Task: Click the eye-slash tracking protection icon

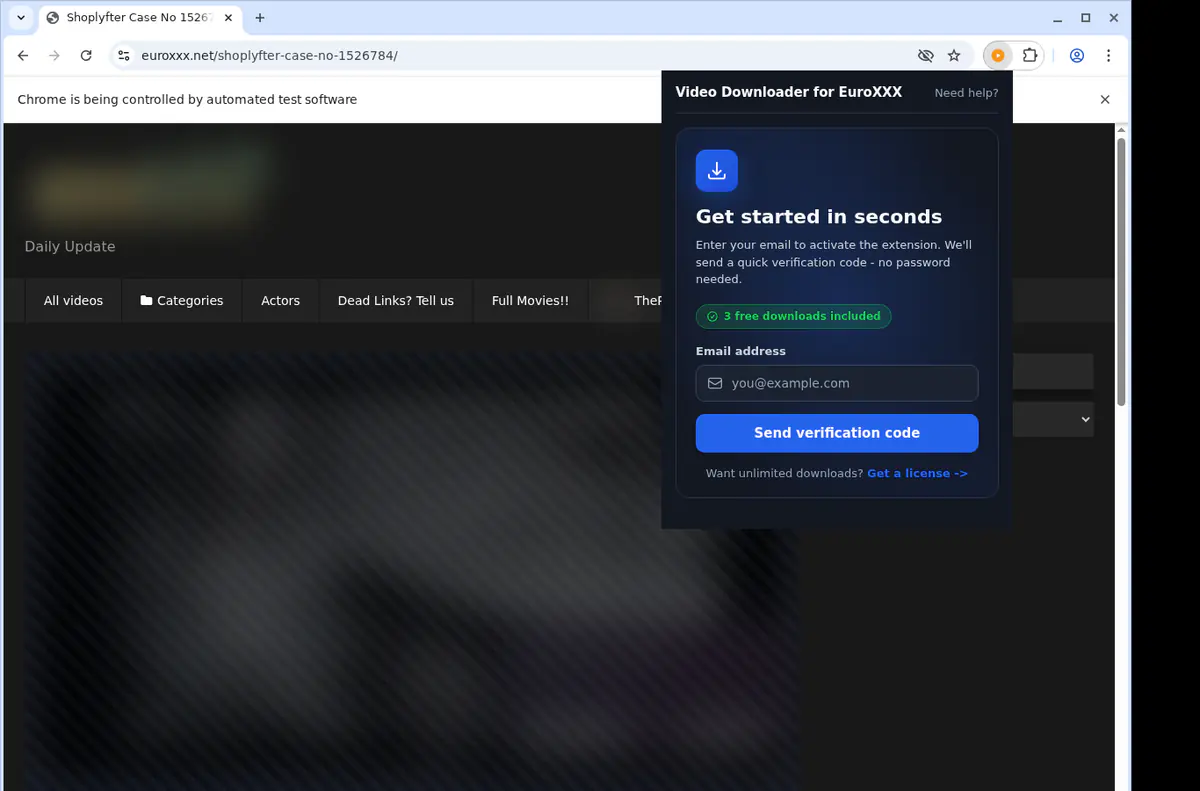Action: click(x=925, y=56)
